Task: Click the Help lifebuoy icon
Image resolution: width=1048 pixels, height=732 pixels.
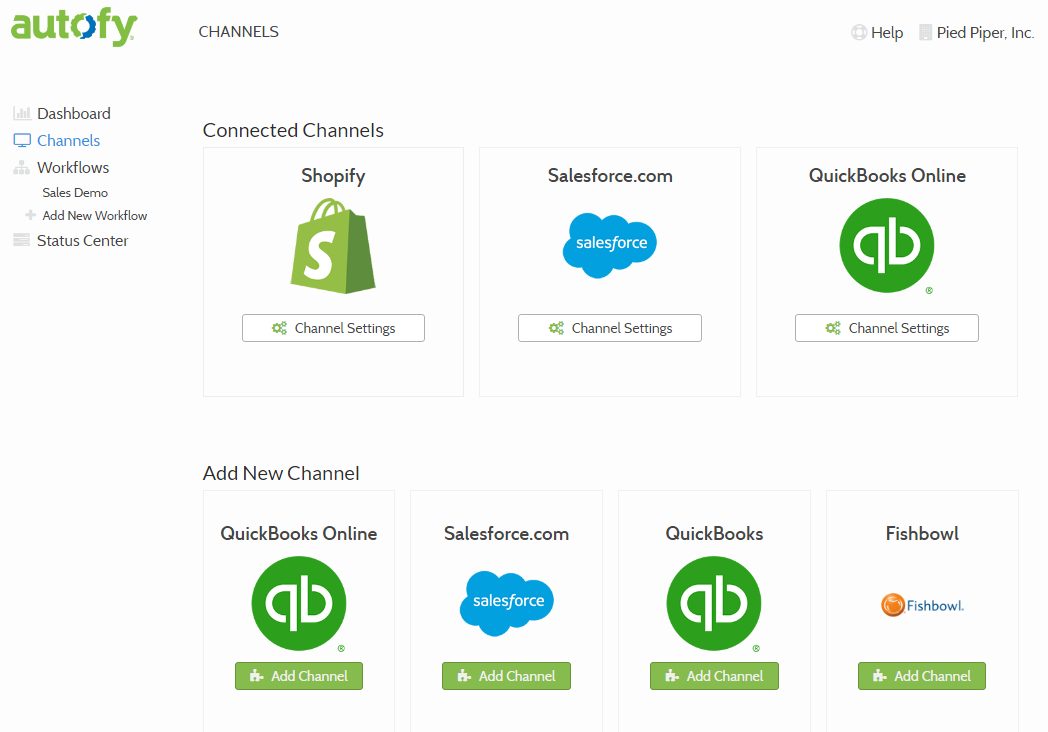Action: point(859,32)
